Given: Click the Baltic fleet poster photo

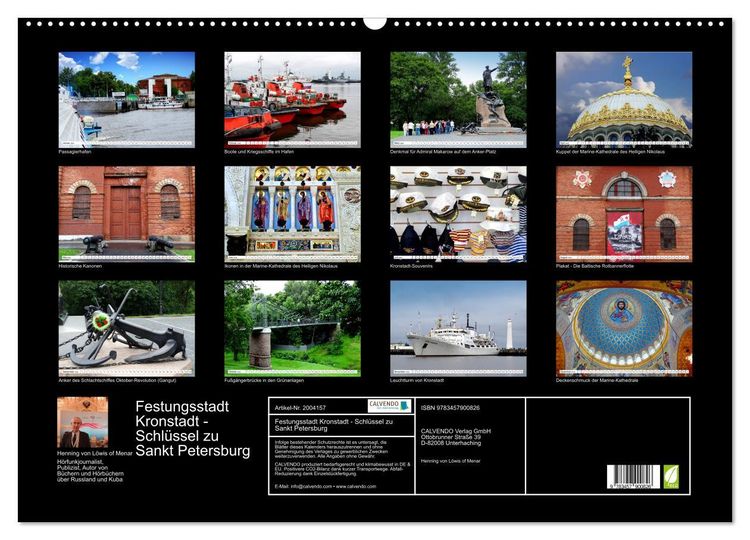Looking at the screenshot, I should [624, 214].
